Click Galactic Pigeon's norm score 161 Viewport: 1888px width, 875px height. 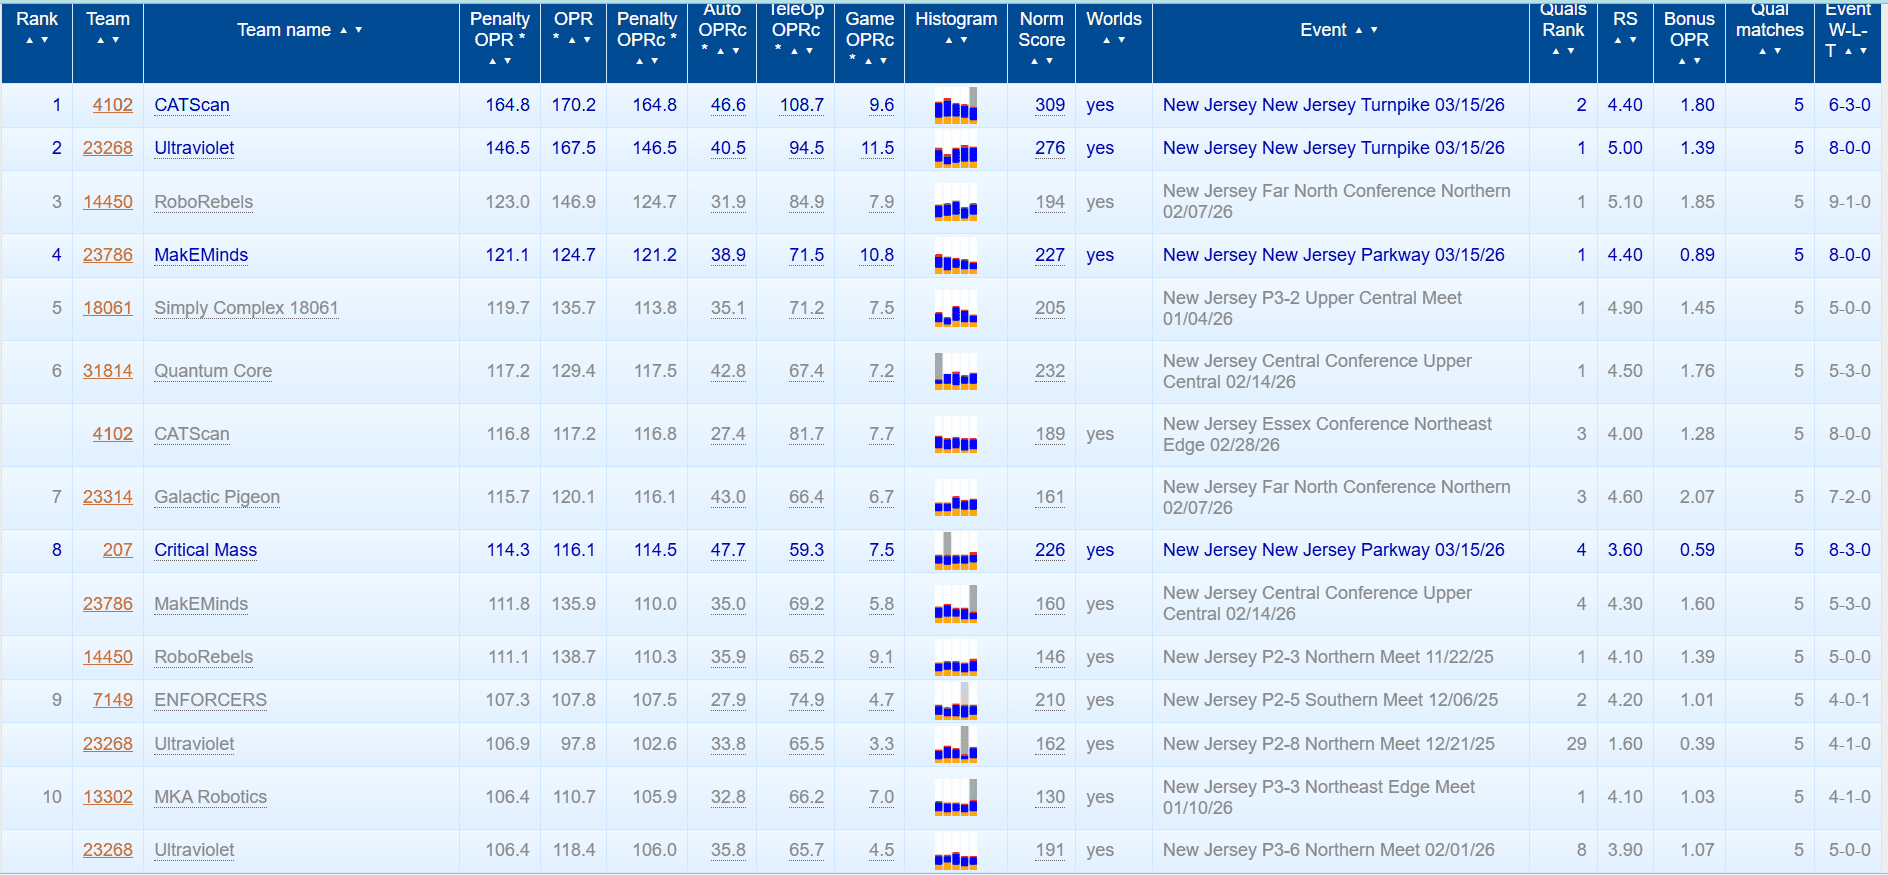[1049, 497]
